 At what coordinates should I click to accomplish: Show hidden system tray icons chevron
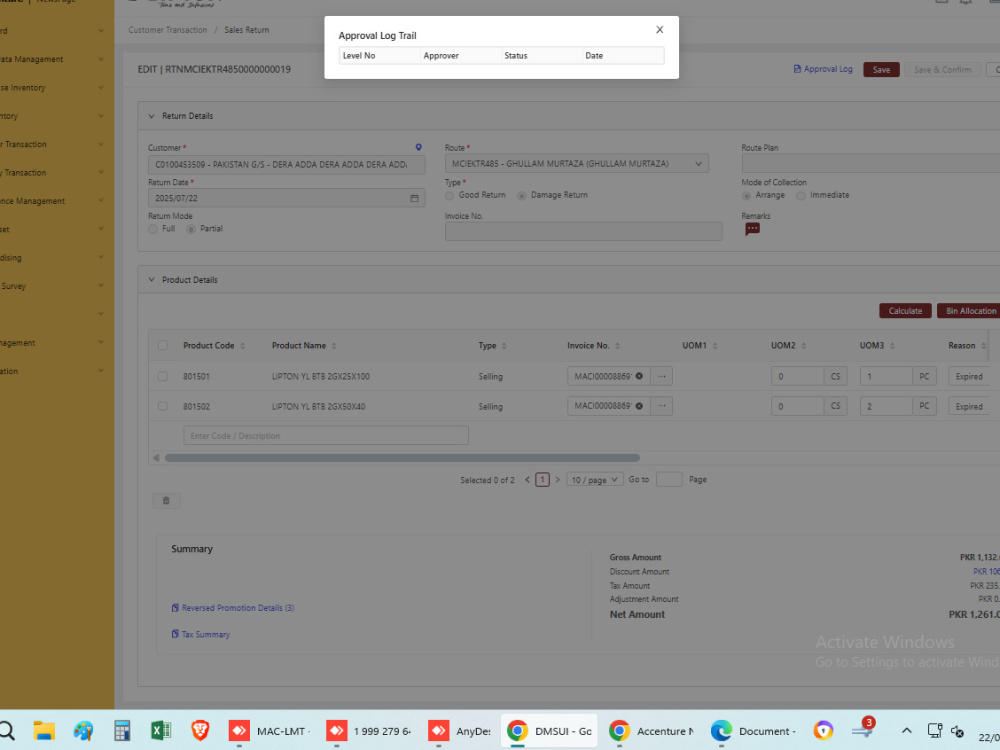pos(906,731)
